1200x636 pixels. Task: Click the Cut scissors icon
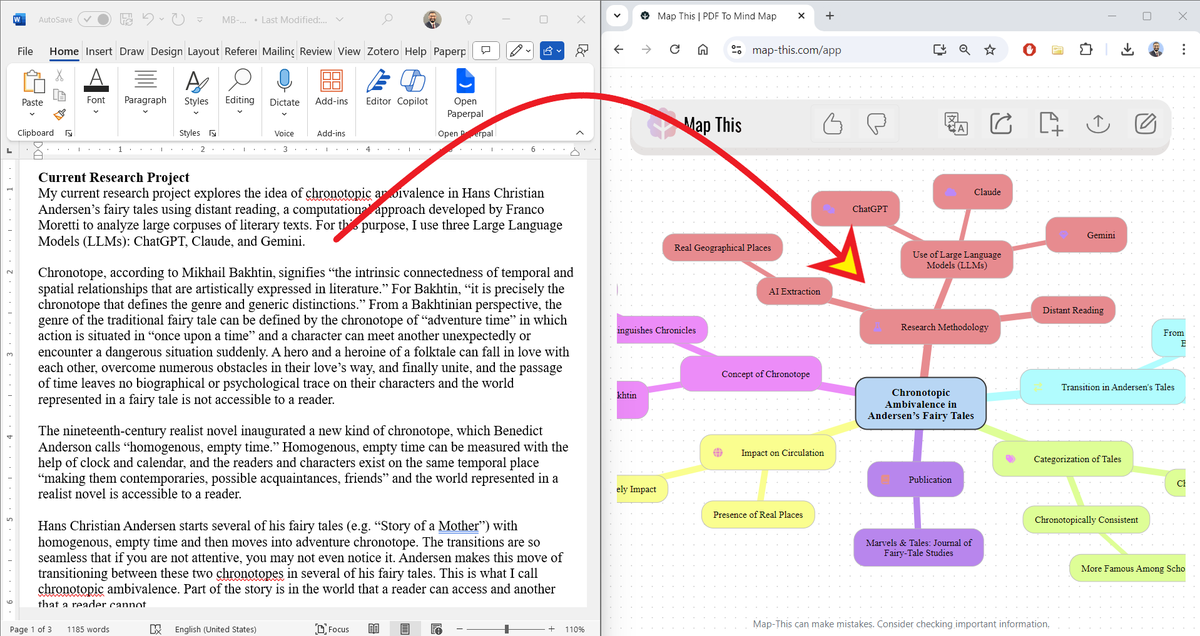pos(59,75)
